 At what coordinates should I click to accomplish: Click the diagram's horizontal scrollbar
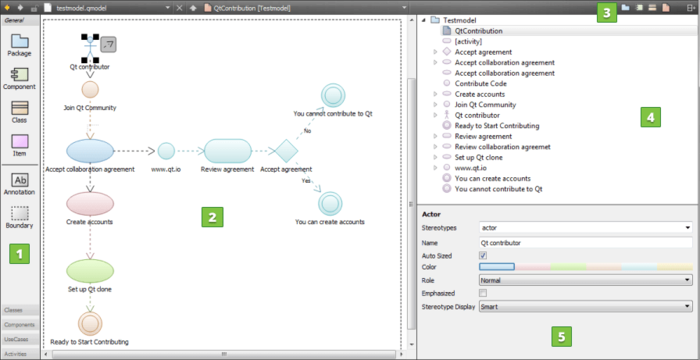click(224, 355)
